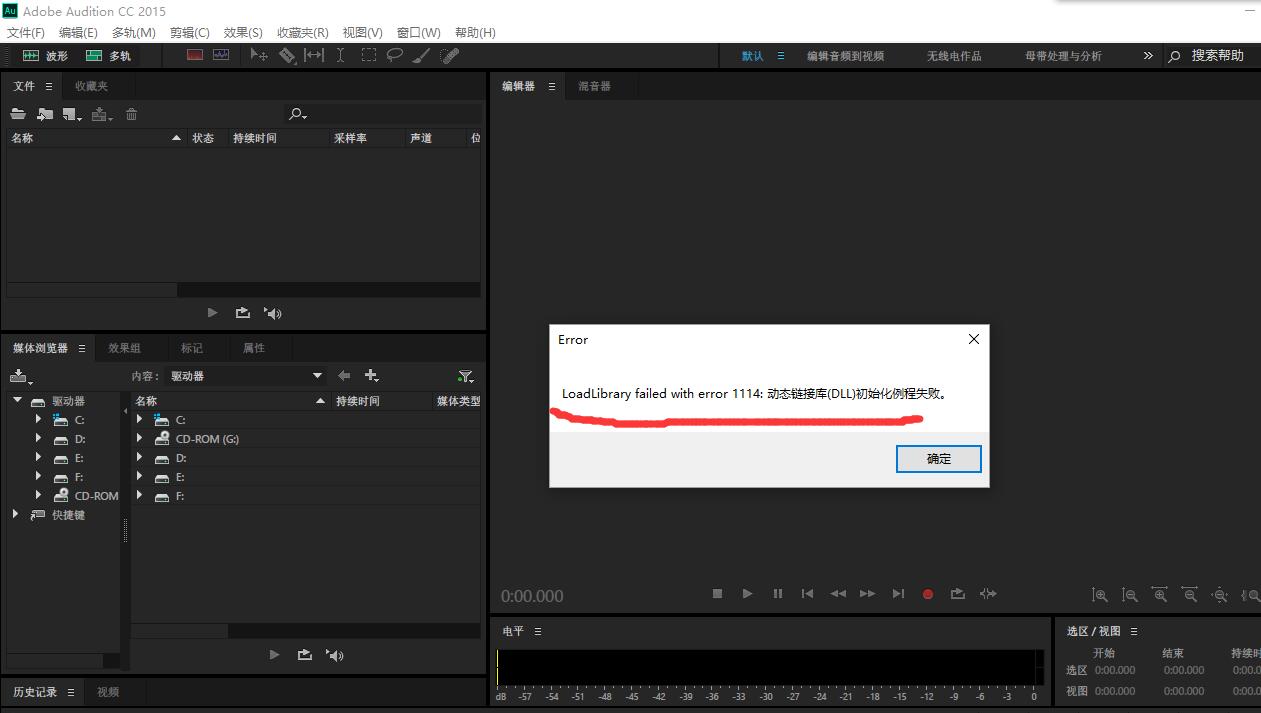The image size is (1261, 713).
Task: Click Open File folder icon in Files panel
Action: tap(18, 114)
